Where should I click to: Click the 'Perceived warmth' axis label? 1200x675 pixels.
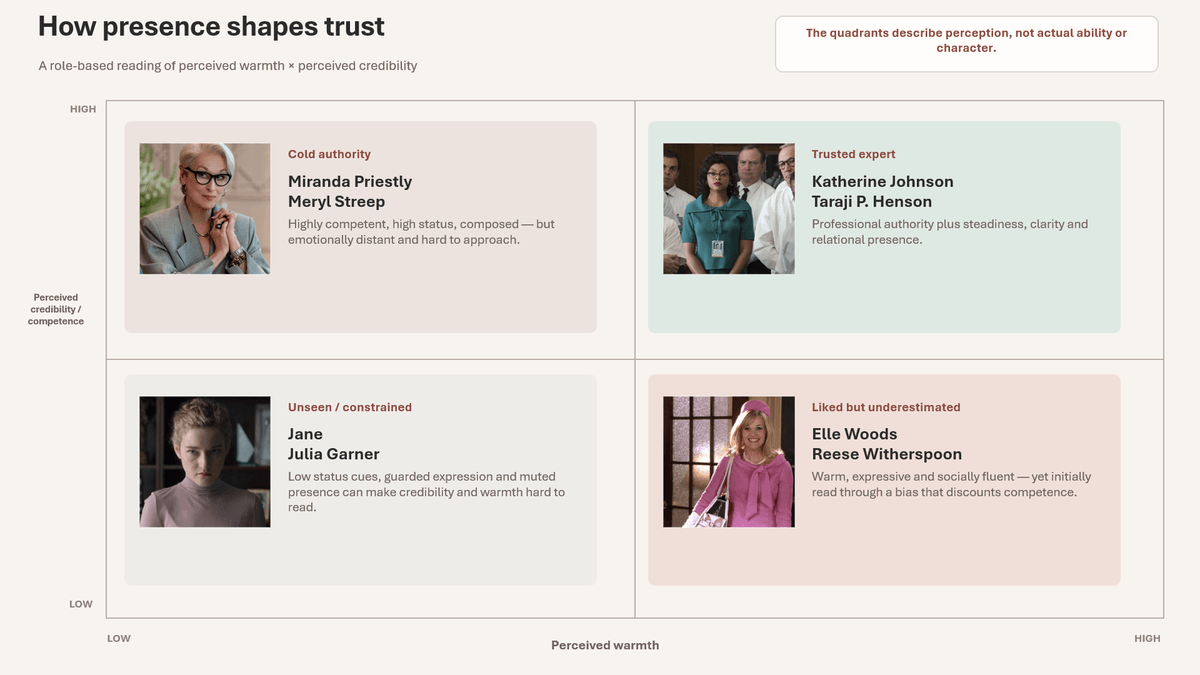(605, 645)
